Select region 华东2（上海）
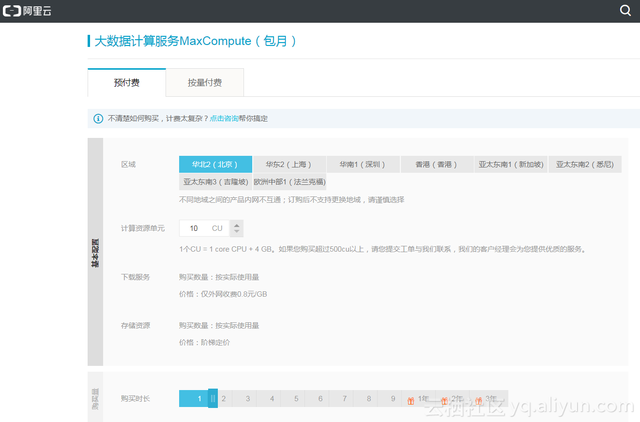The height and width of the screenshot is (422, 640). point(289,164)
